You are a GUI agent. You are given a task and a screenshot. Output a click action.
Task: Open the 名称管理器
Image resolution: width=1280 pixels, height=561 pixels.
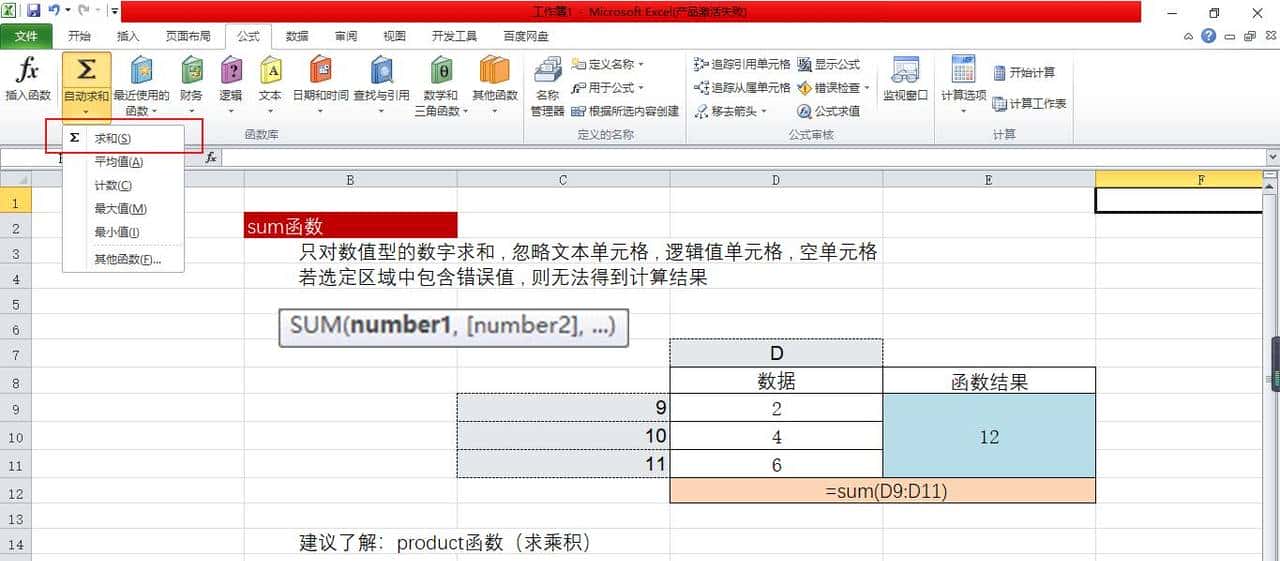click(x=547, y=87)
